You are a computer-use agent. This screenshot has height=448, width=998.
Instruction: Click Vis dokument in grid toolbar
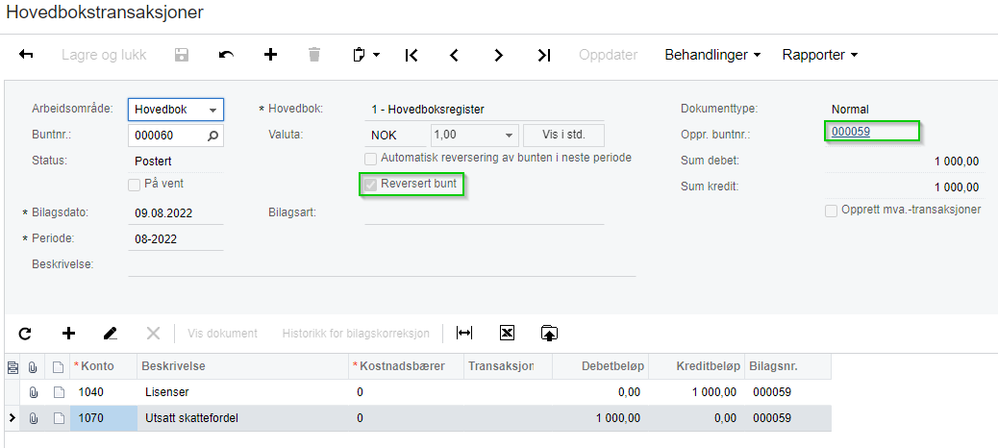point(223,333)
